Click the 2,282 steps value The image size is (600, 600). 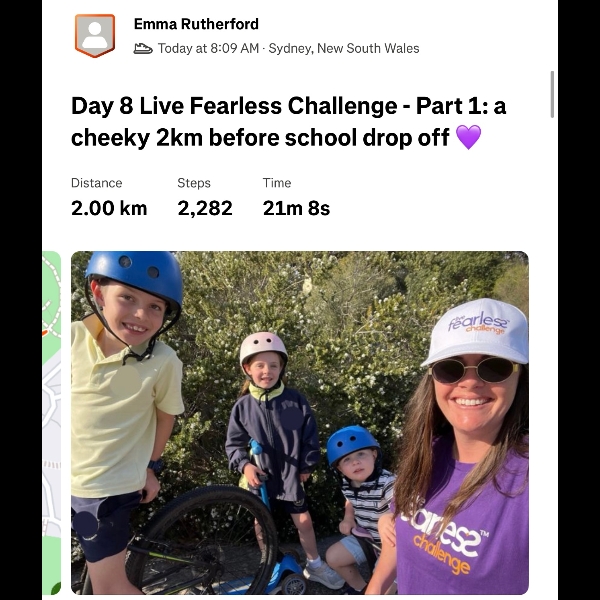coord(205,209)
